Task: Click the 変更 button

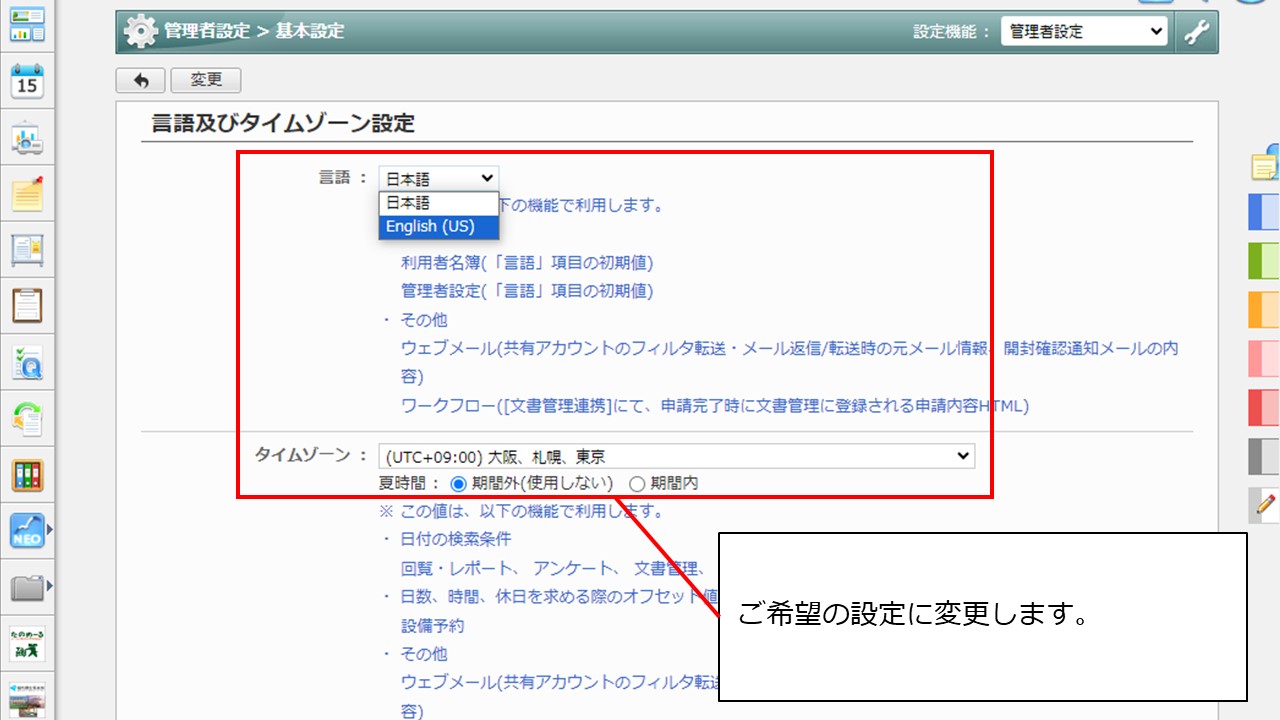Action: [206, 81]
